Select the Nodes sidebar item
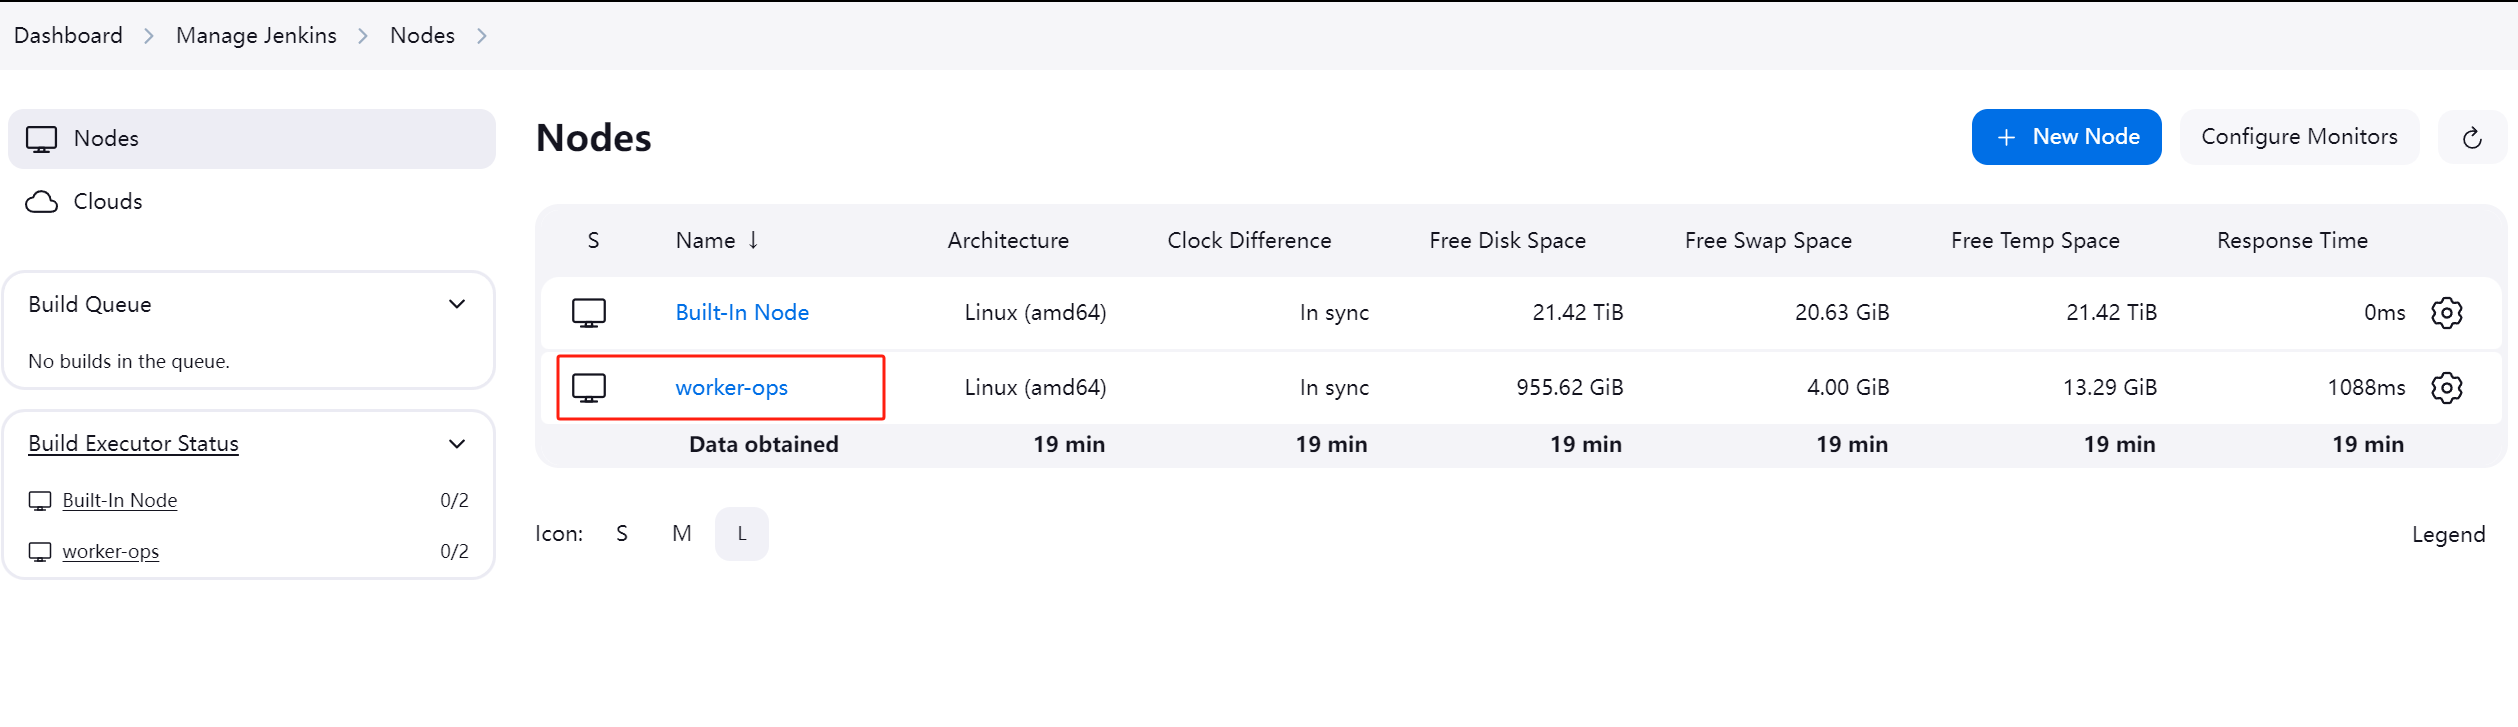The width and height of the screenshot is (2518, 727). coord(252,139)
